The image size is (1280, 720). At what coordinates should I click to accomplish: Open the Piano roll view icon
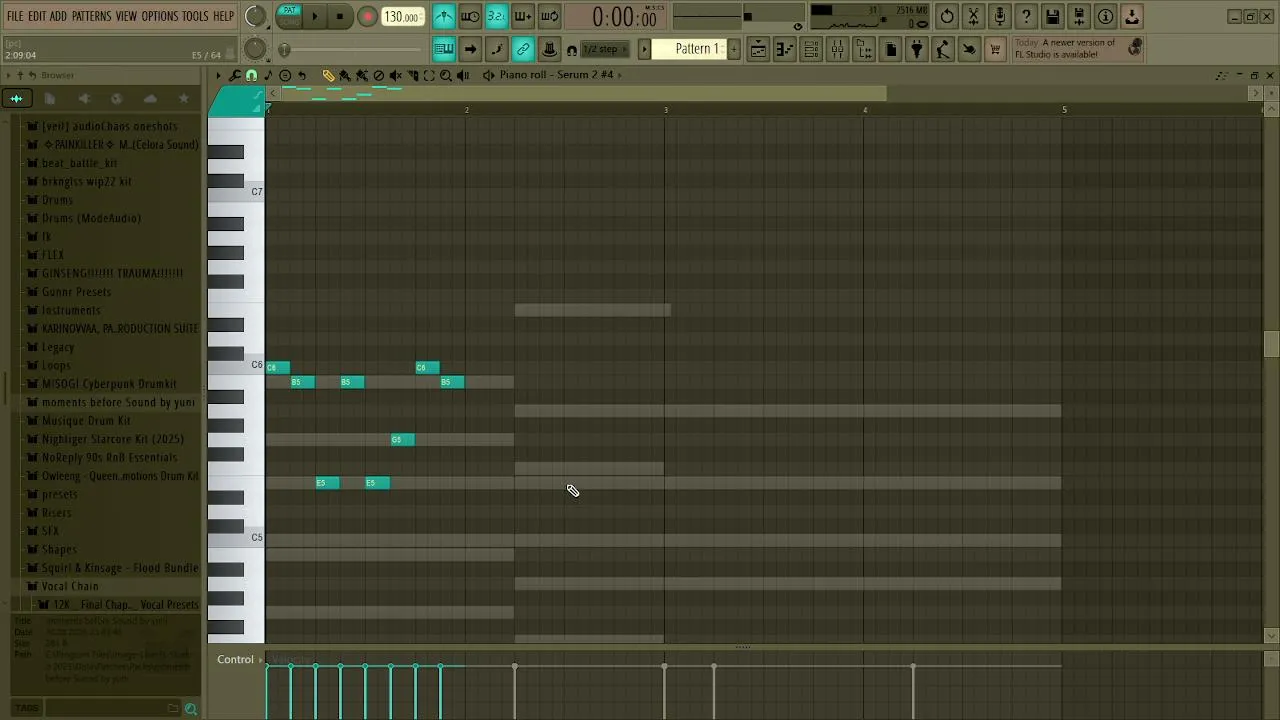(785, 49)
